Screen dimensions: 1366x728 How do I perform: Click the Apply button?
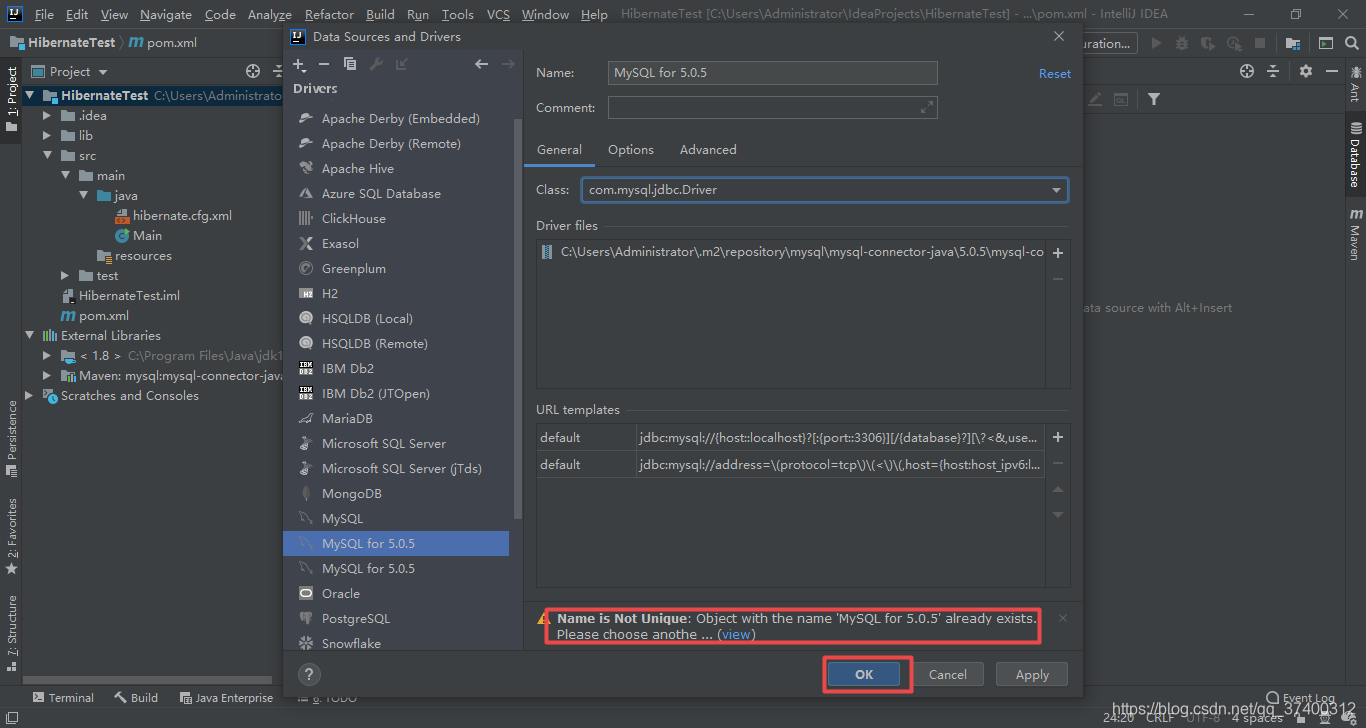coord(1032,674)
